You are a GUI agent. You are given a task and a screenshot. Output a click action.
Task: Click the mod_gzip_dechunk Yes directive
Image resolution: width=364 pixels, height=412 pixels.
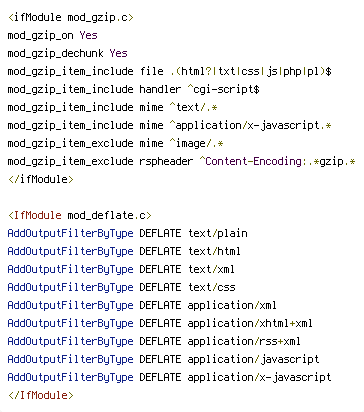coord(67,53)
